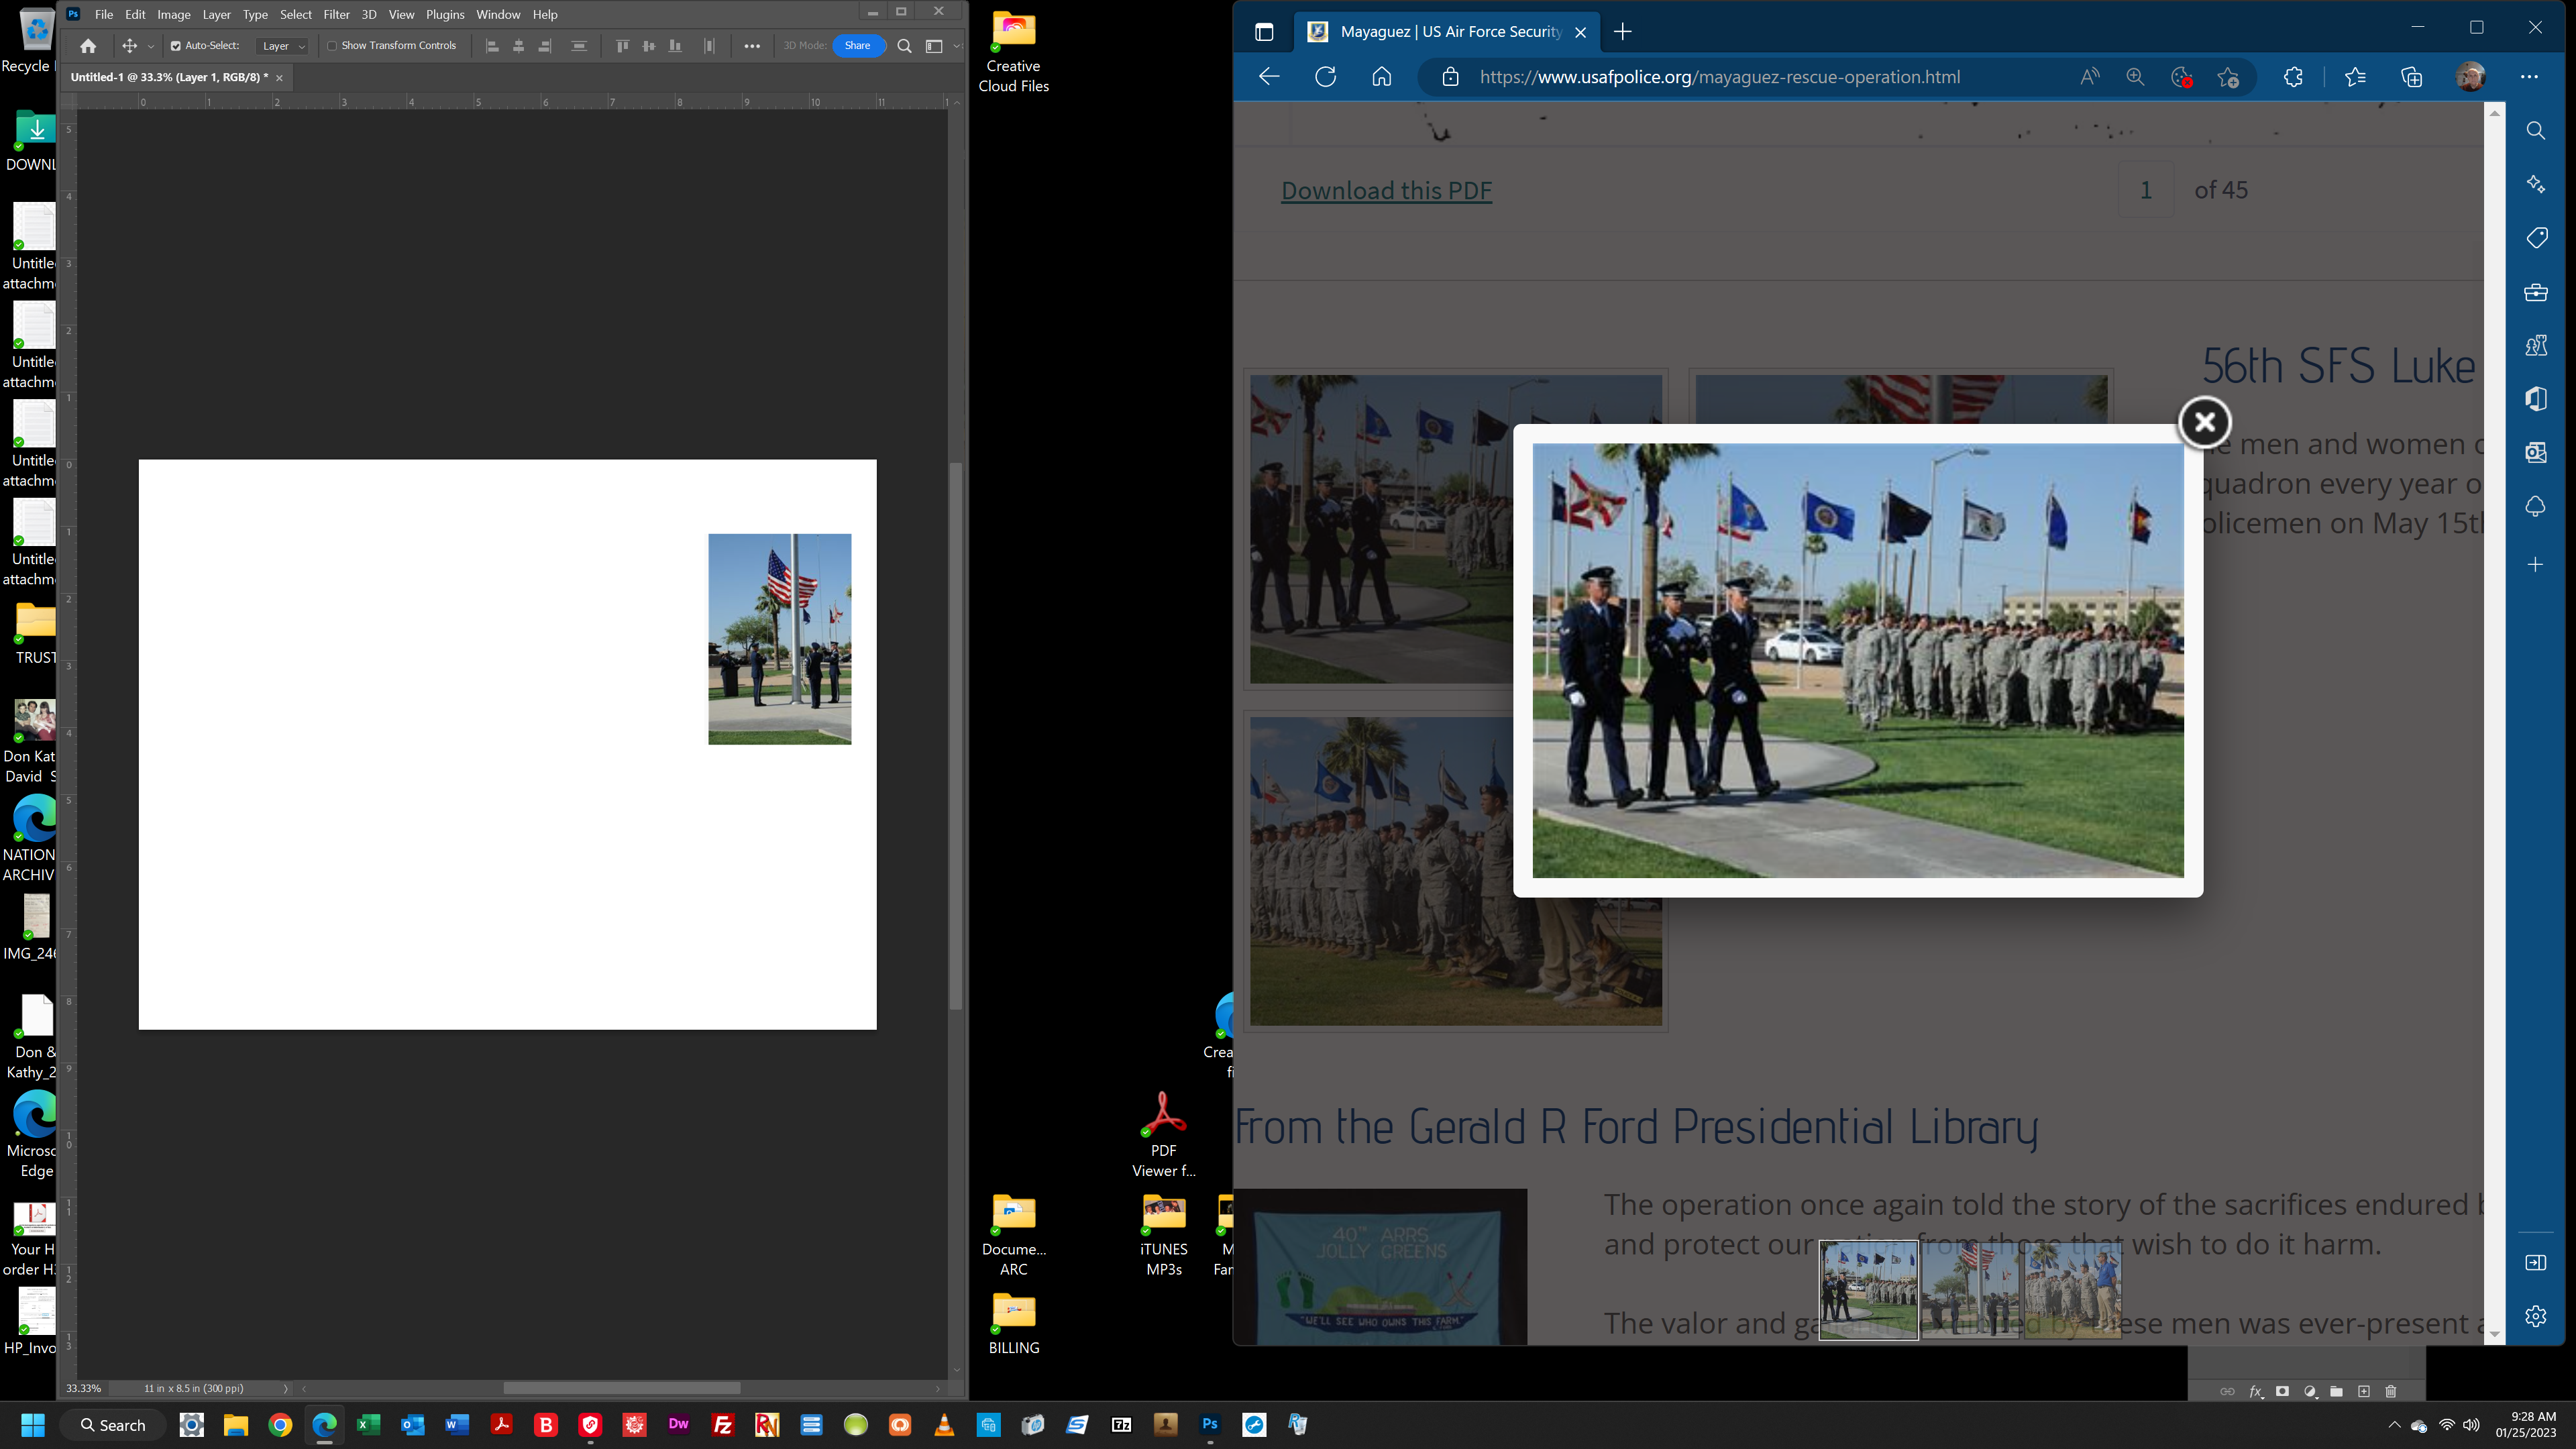Click Align right edges icon

point(545,46)
